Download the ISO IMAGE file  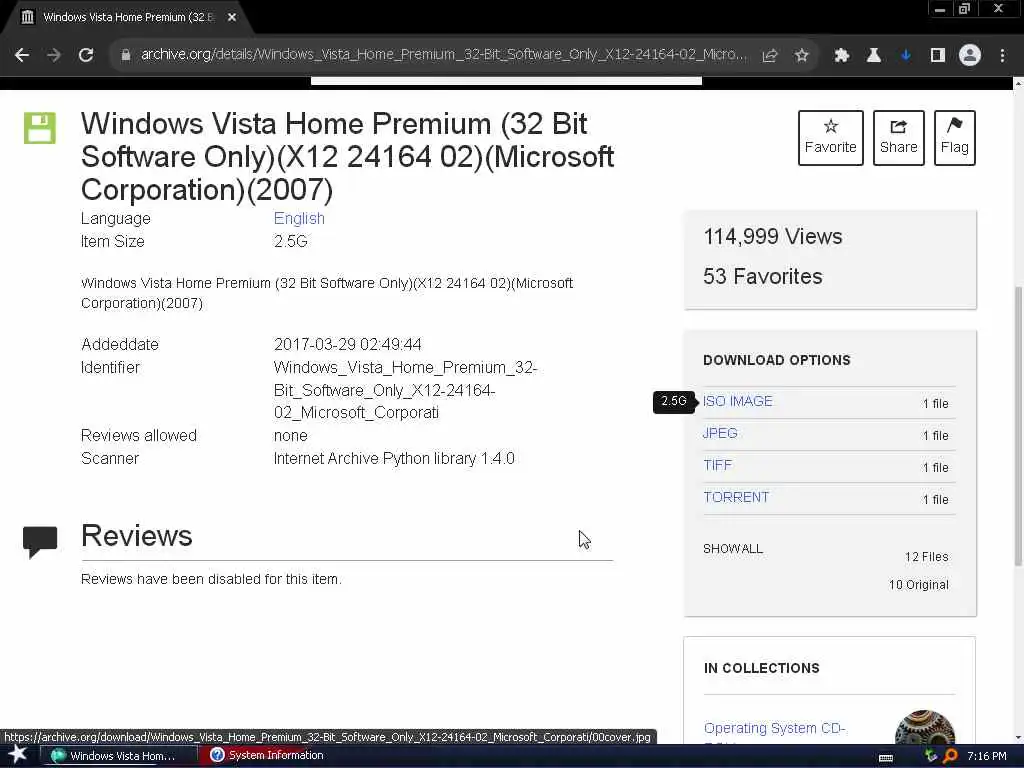click(737, 401)
